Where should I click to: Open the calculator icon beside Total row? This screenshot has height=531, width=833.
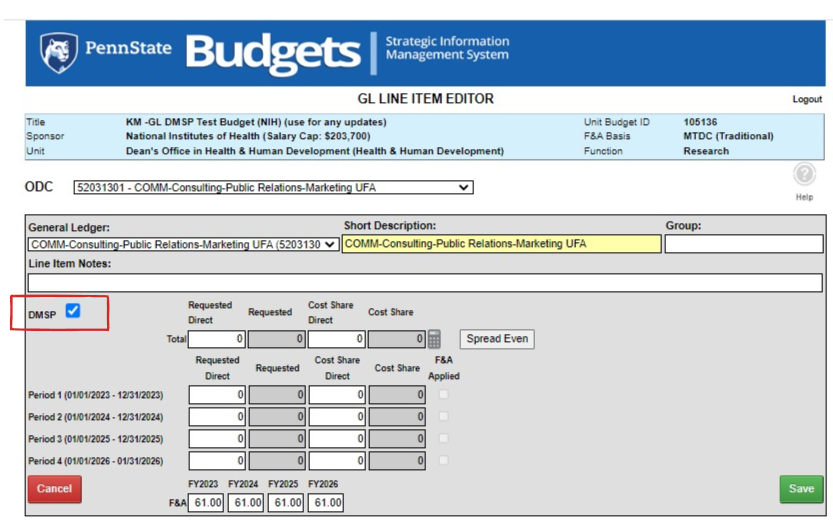pos(434,339)
